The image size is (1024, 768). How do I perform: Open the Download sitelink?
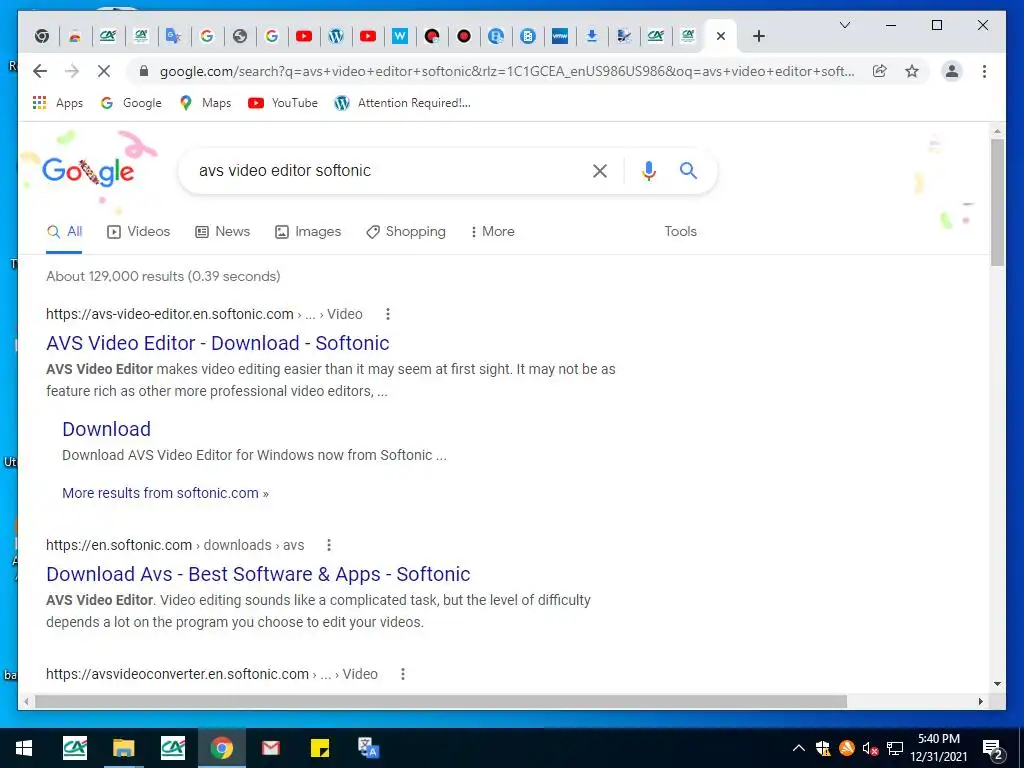pyautogui.click(x=106, y=429)
